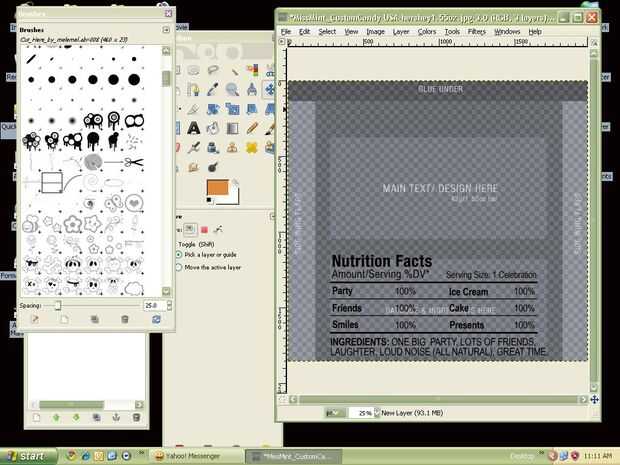Click the delete layer trash icon
This screenshot has width=620, height=465.
[x=136, y=418]
